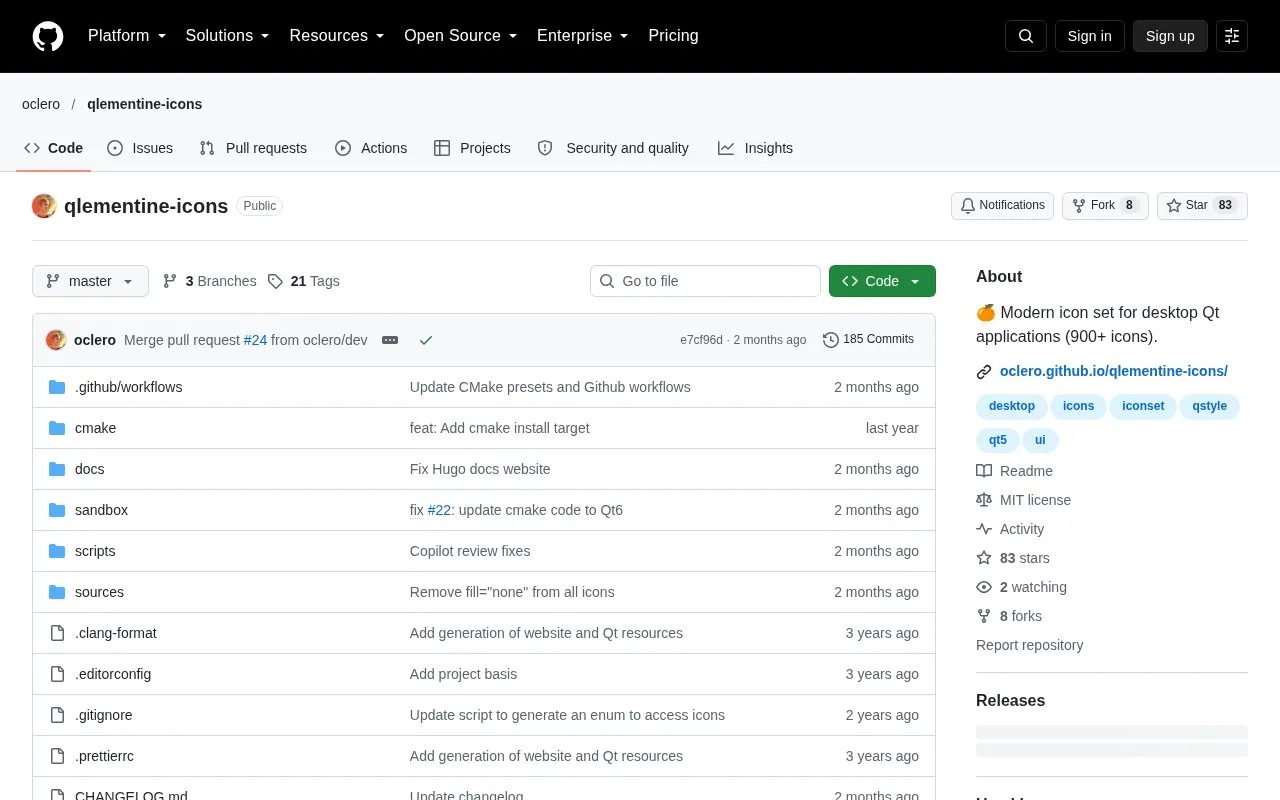The height and width of the screenshot is (800, 1280).
Task: Open the oclero.github.io/qlementine-icons link
Action: 1113,371
